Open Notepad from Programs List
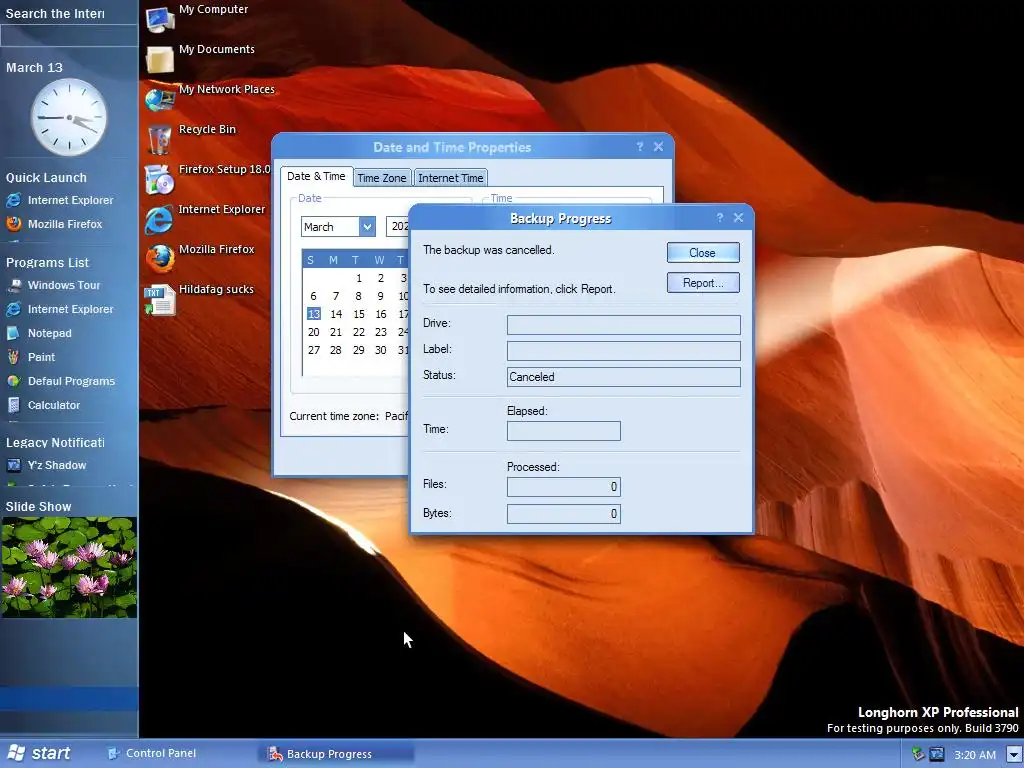1024x768 pixels. [x=39, y=333]
